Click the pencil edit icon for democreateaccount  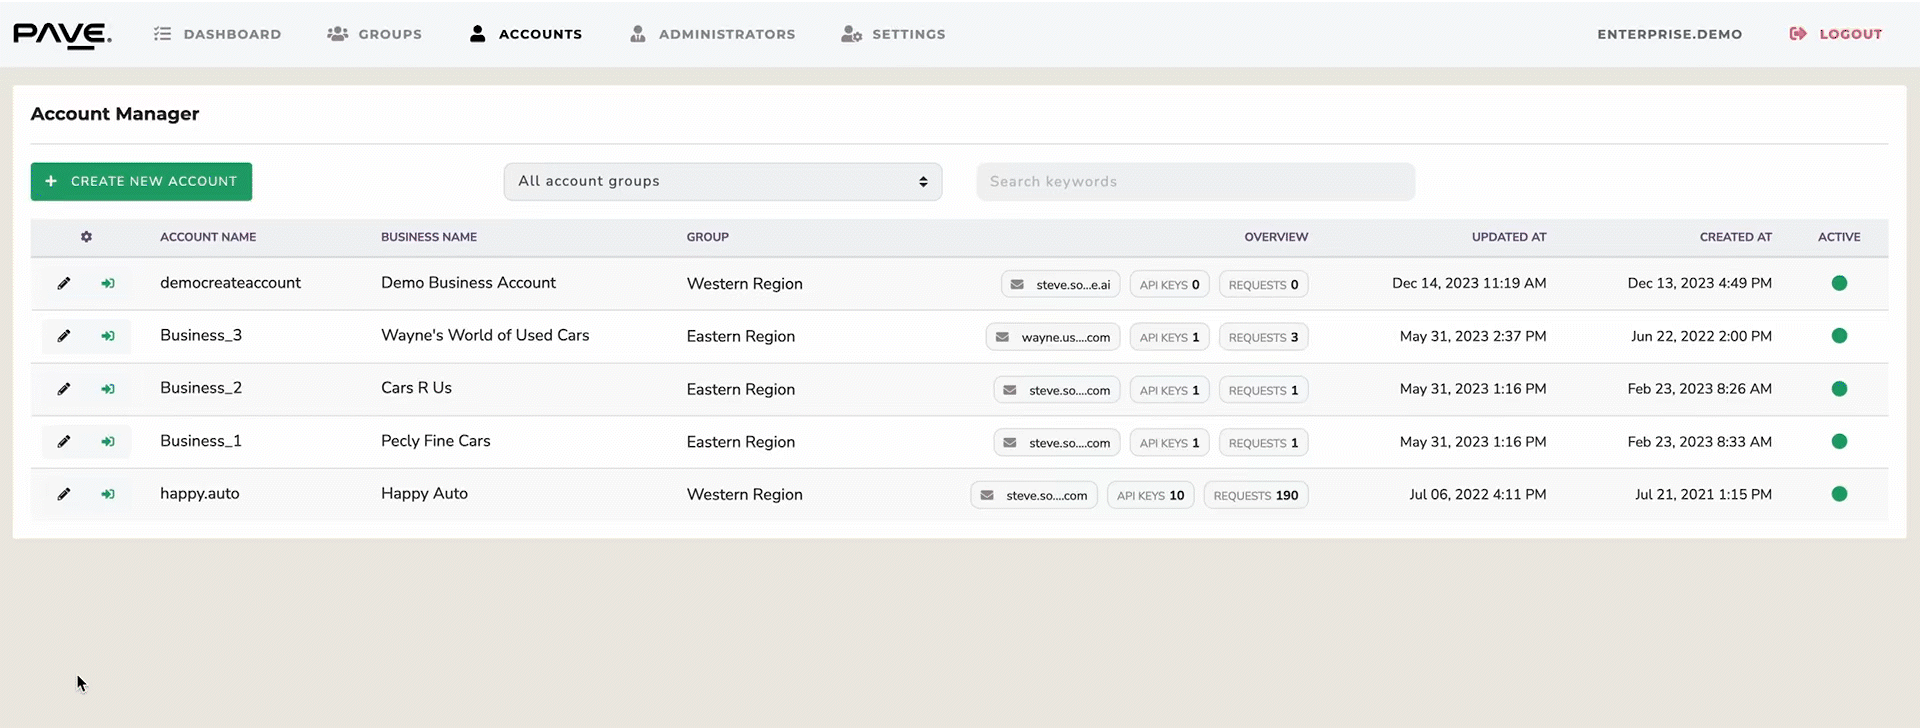[x=64, y=283]
